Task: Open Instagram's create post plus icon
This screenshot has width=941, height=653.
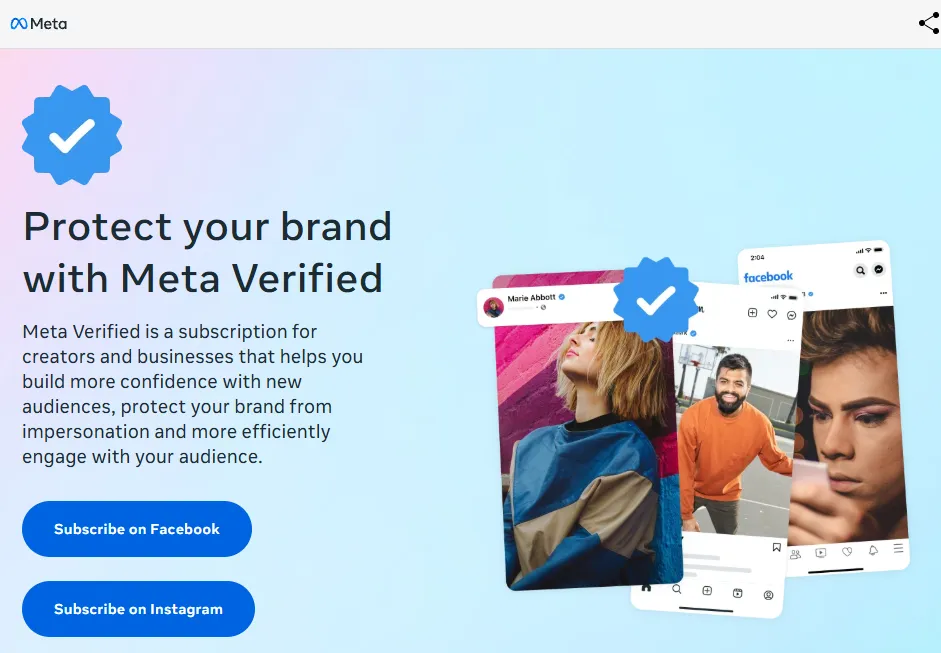Action: 707,590
